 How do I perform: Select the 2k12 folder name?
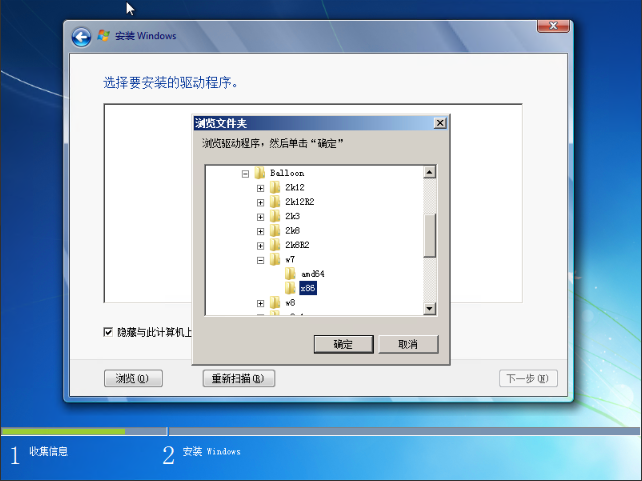coord(295,187)
